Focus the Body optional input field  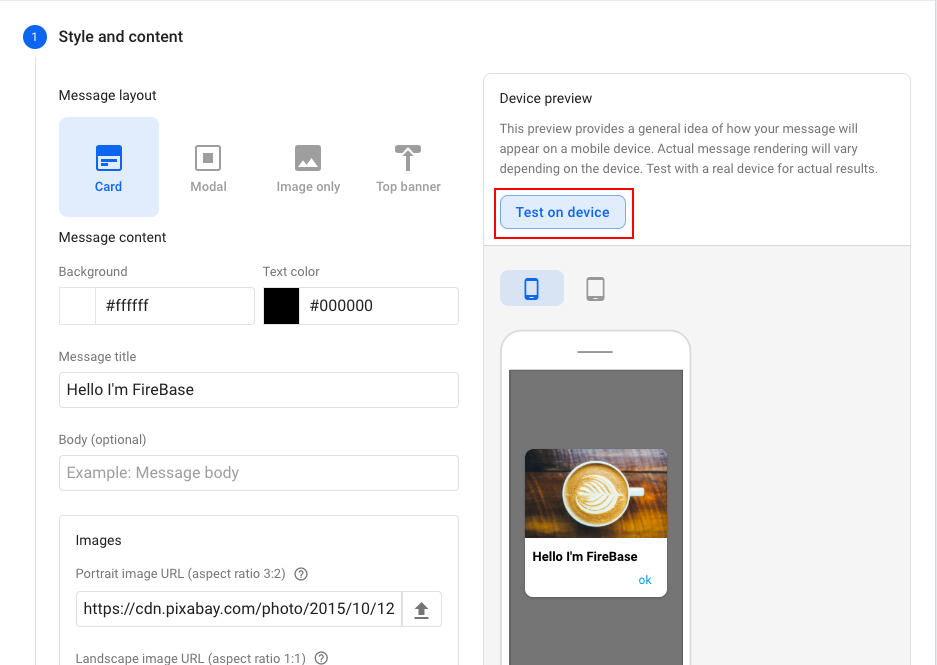tap(259, 473)
